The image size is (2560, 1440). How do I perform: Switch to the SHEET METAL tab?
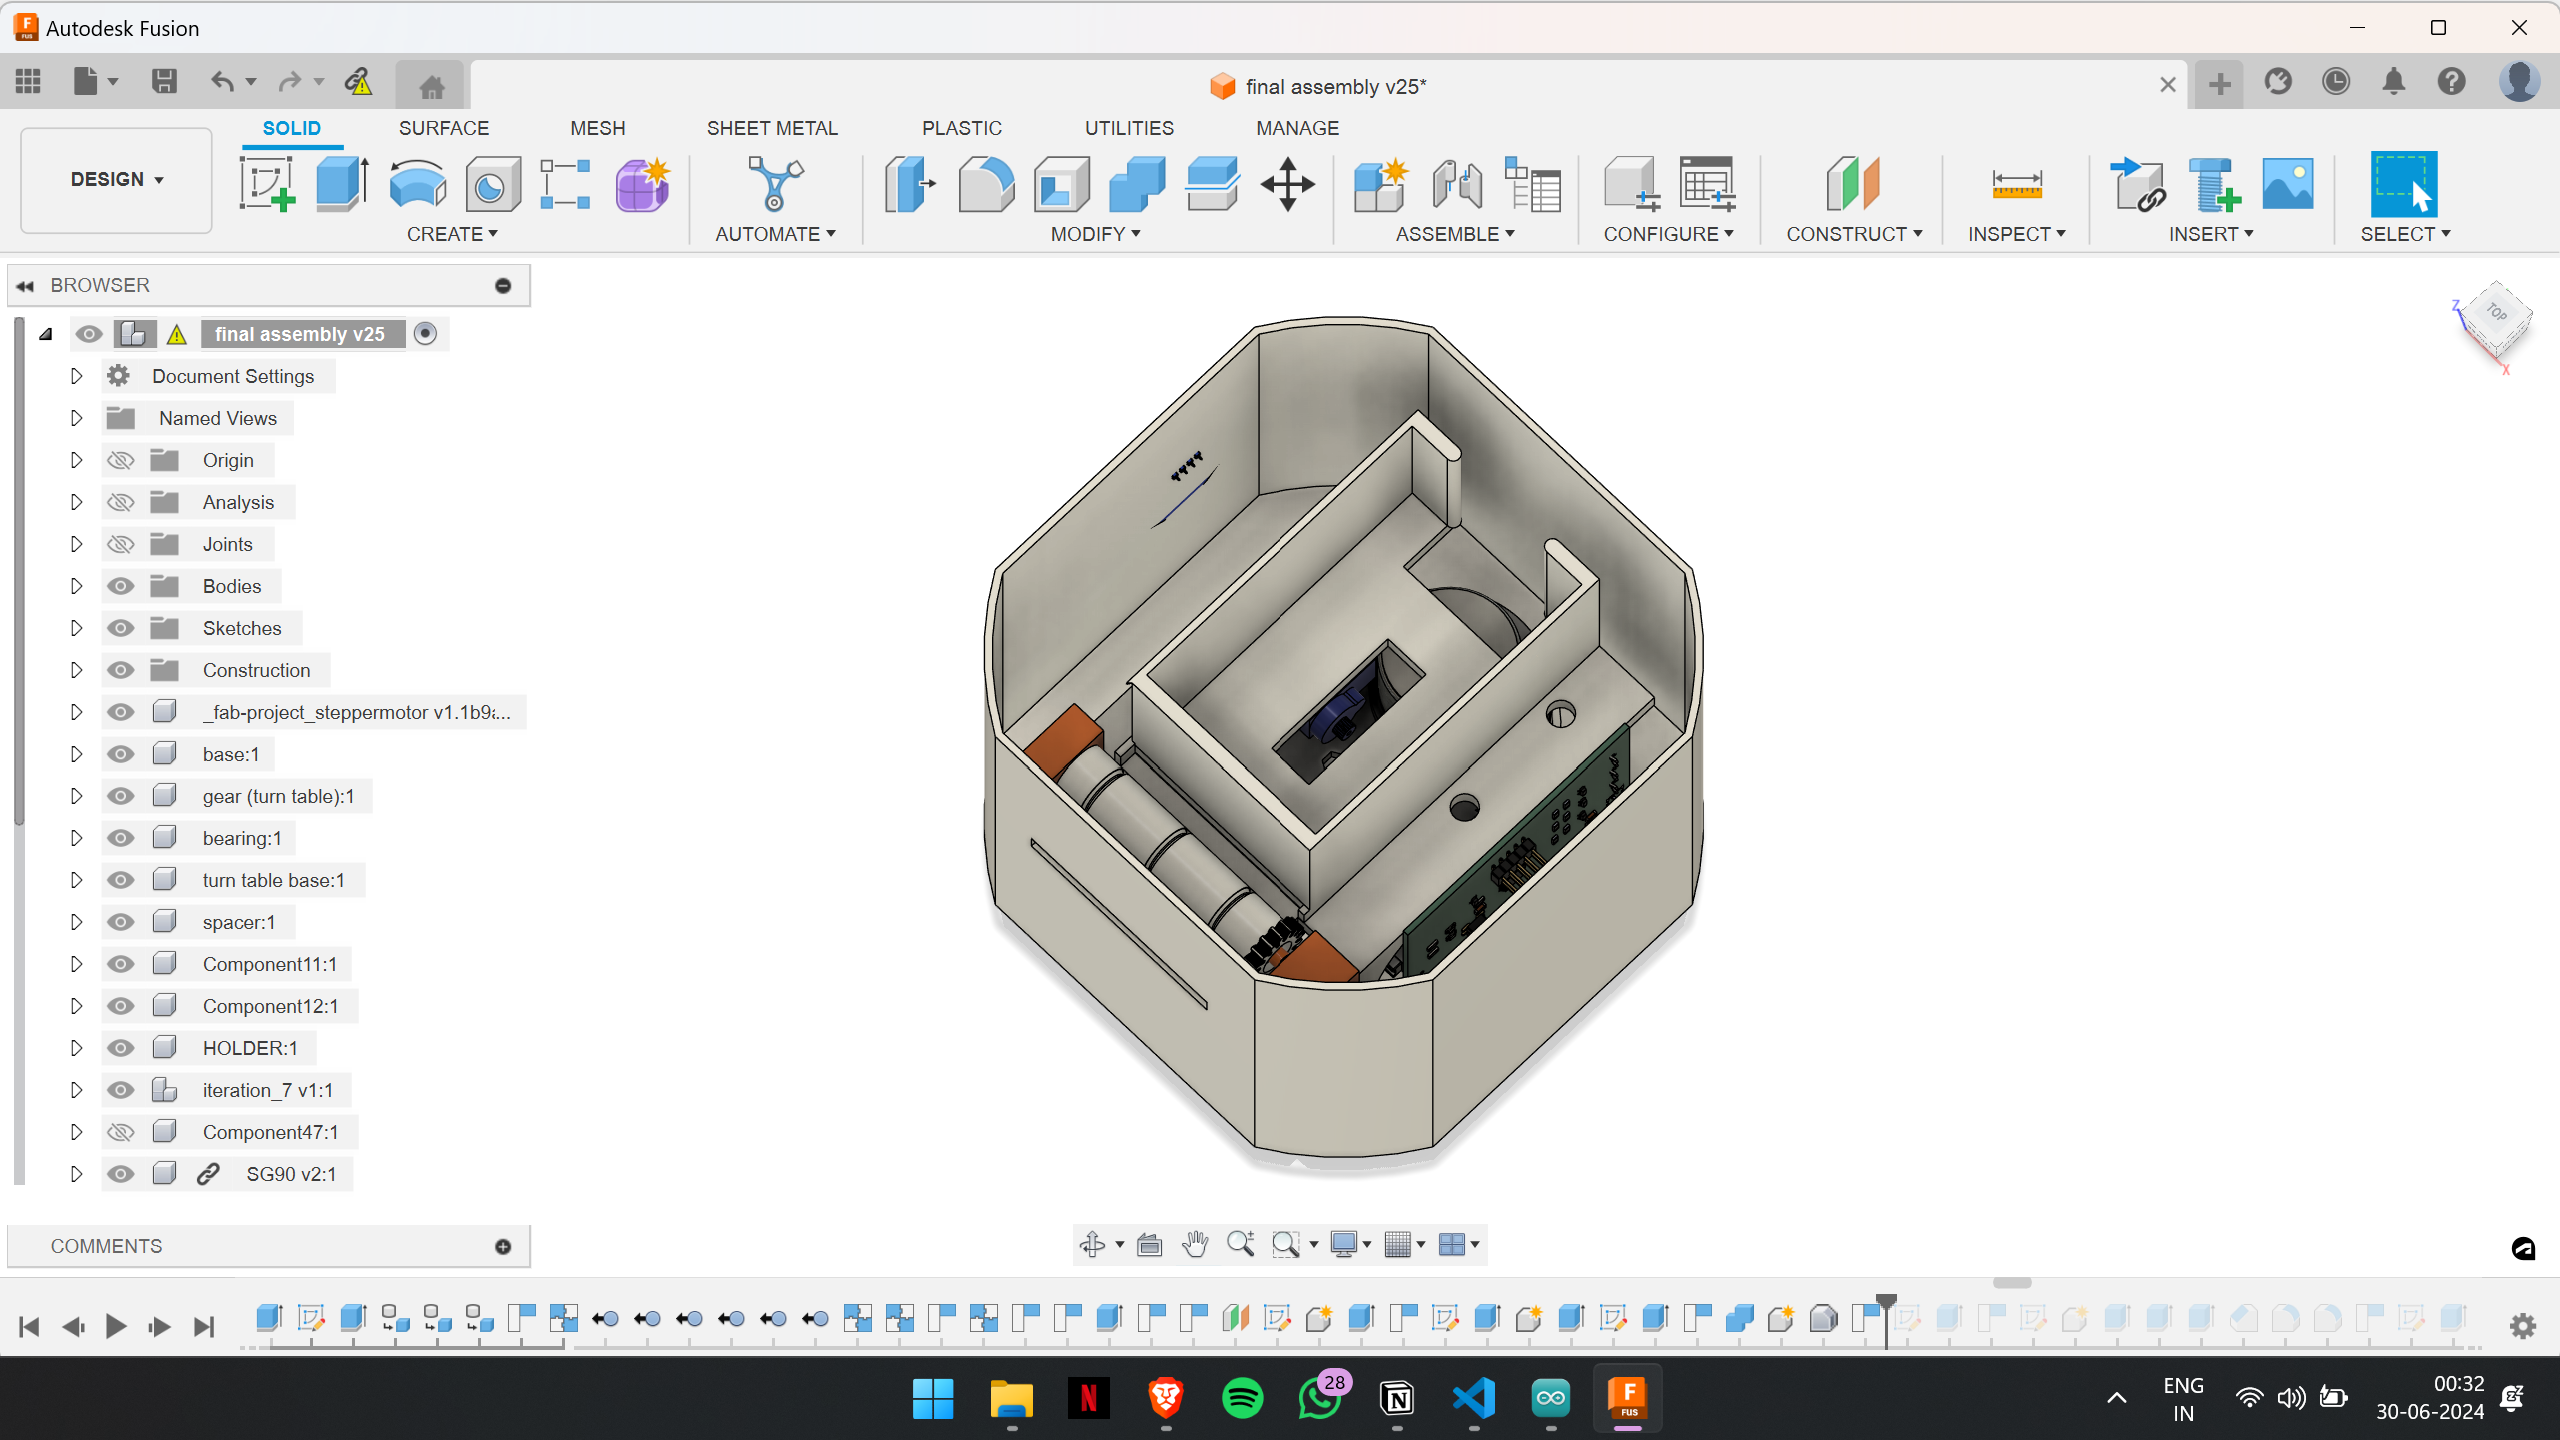pos(772,128)
